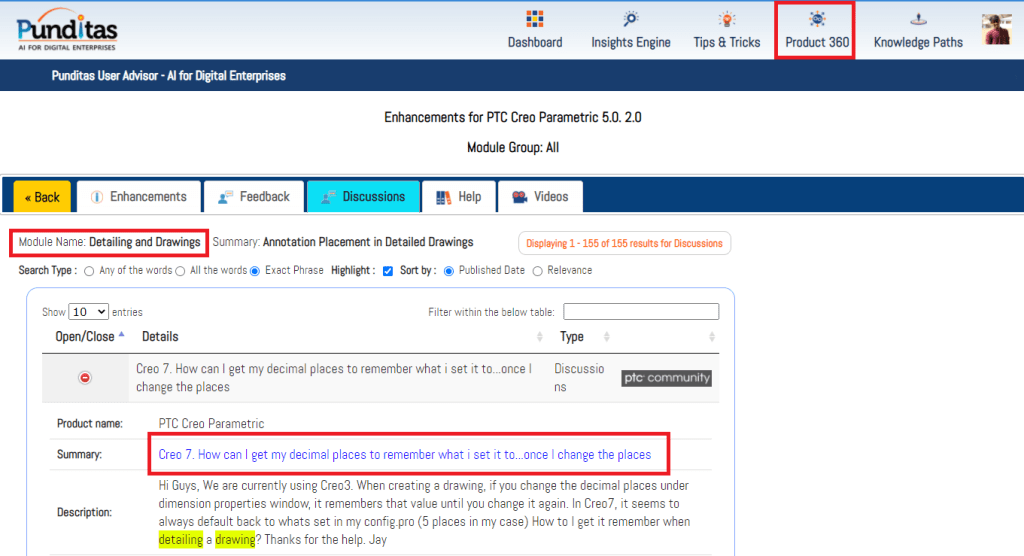Screen dimensions: 1024x556
Task: Switch to the Feedback tab
Action: 253,197
